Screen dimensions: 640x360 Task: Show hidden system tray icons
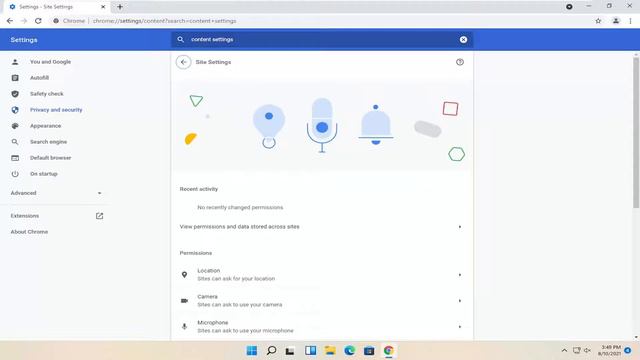coord(564,350)
